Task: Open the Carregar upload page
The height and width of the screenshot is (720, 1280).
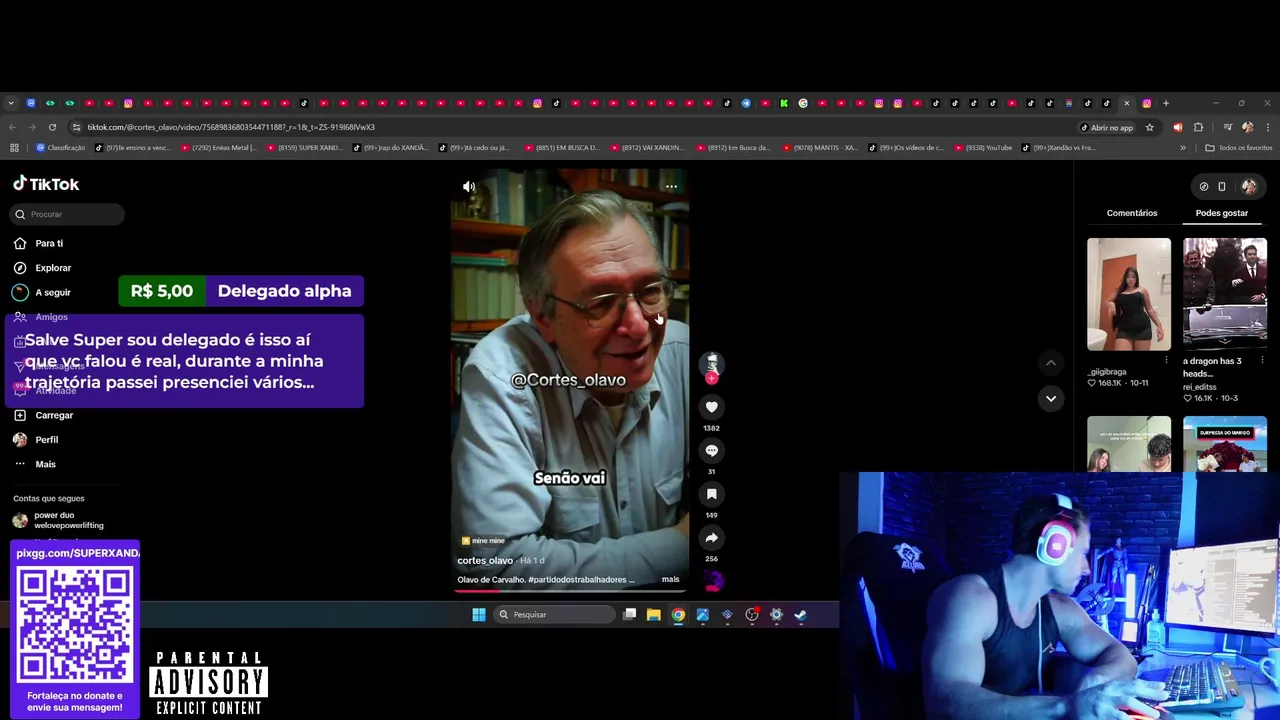Action: (54, 415)
